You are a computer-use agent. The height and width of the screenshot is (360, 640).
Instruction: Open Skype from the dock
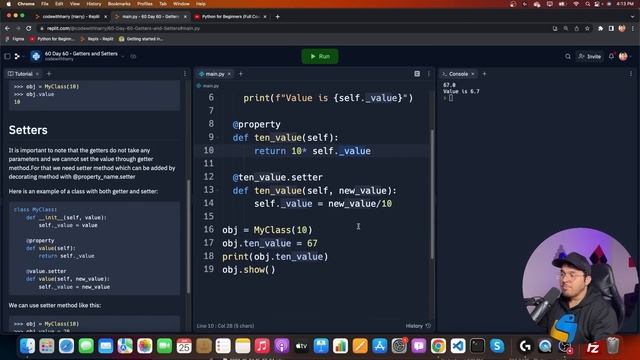tap(497, 346)
